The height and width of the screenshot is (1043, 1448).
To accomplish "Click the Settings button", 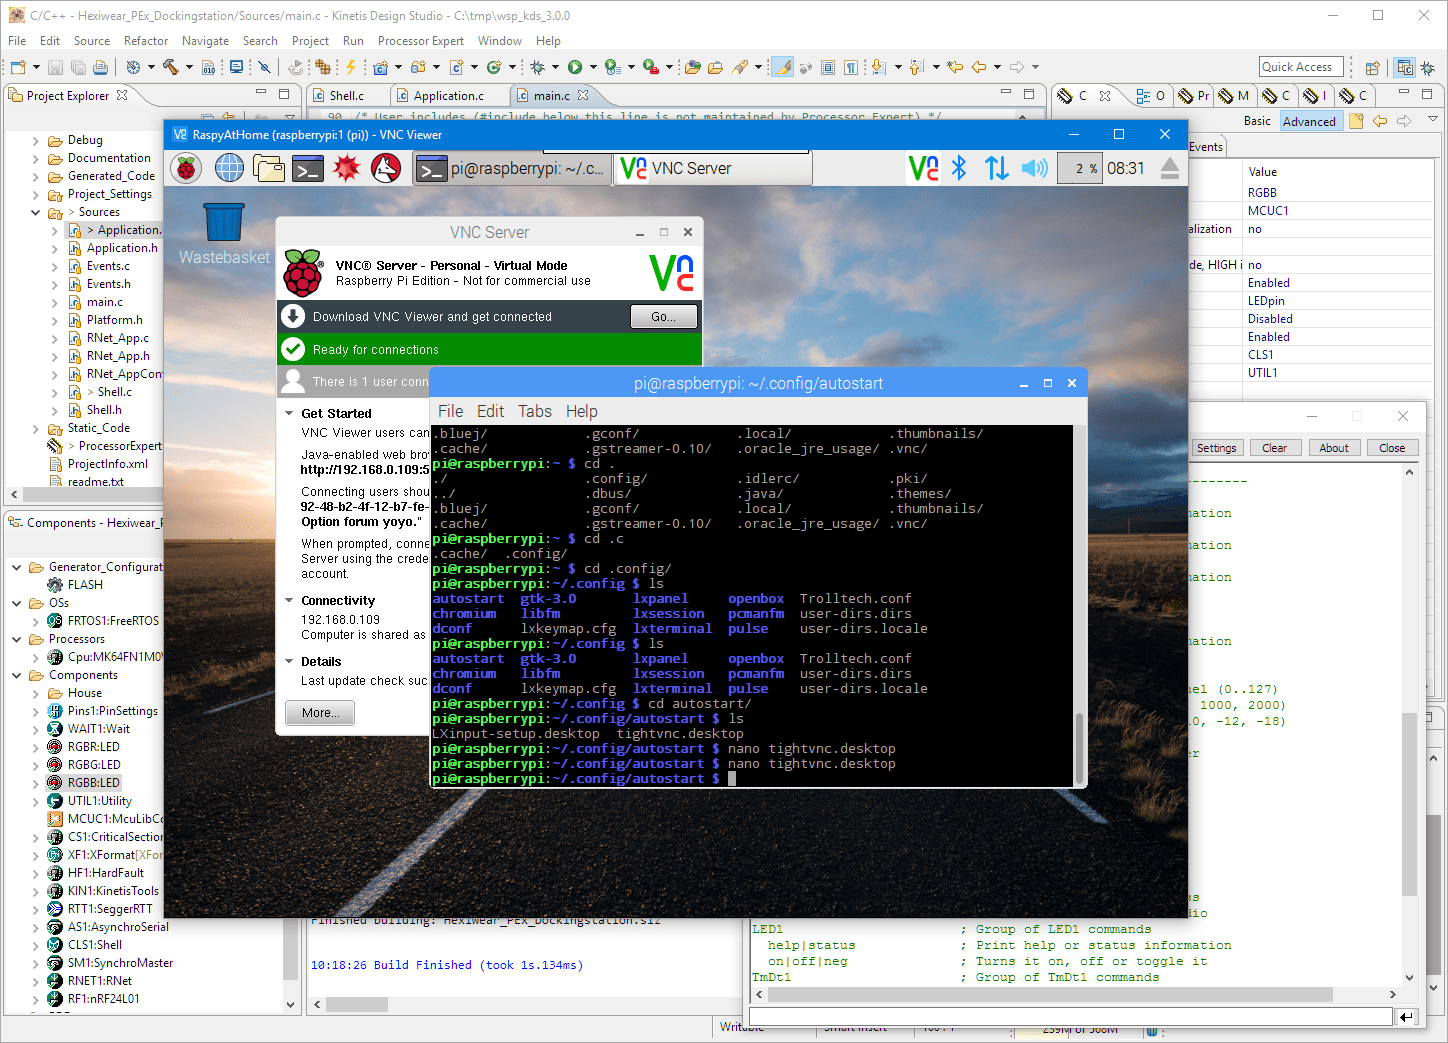I will coord(1216,448).
